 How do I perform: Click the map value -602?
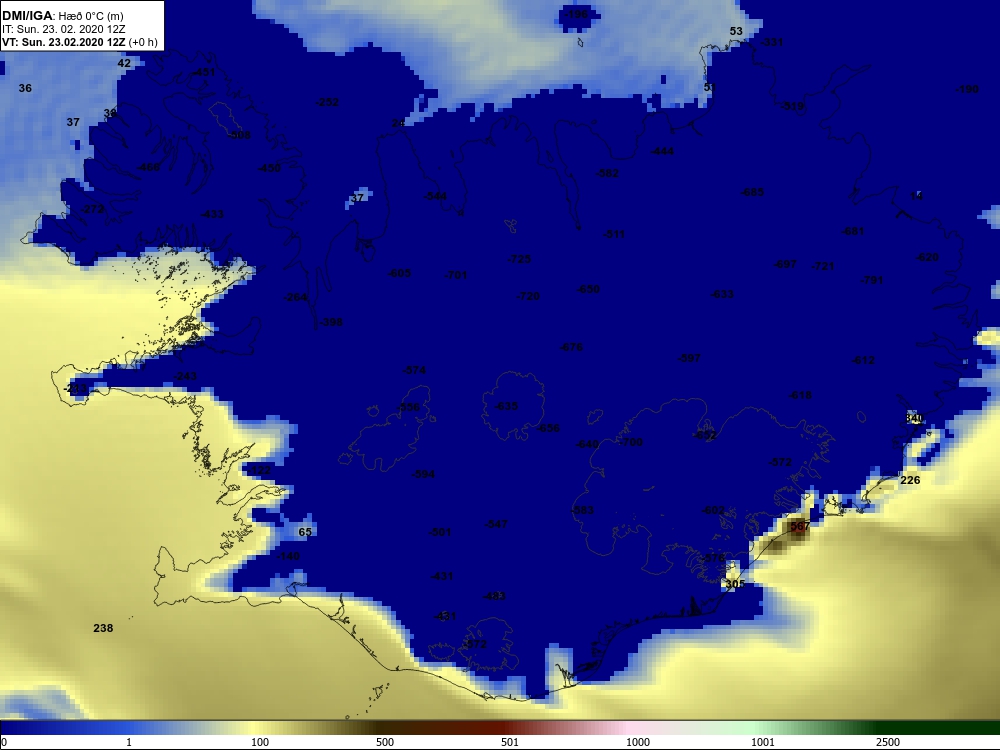click(713, 510)
